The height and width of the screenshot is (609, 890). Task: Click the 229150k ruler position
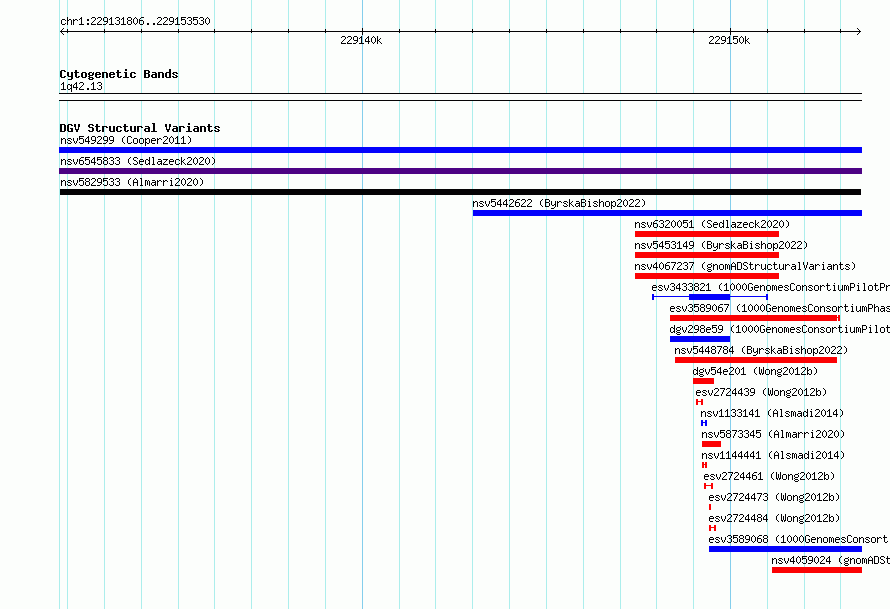tap(729, 40)
